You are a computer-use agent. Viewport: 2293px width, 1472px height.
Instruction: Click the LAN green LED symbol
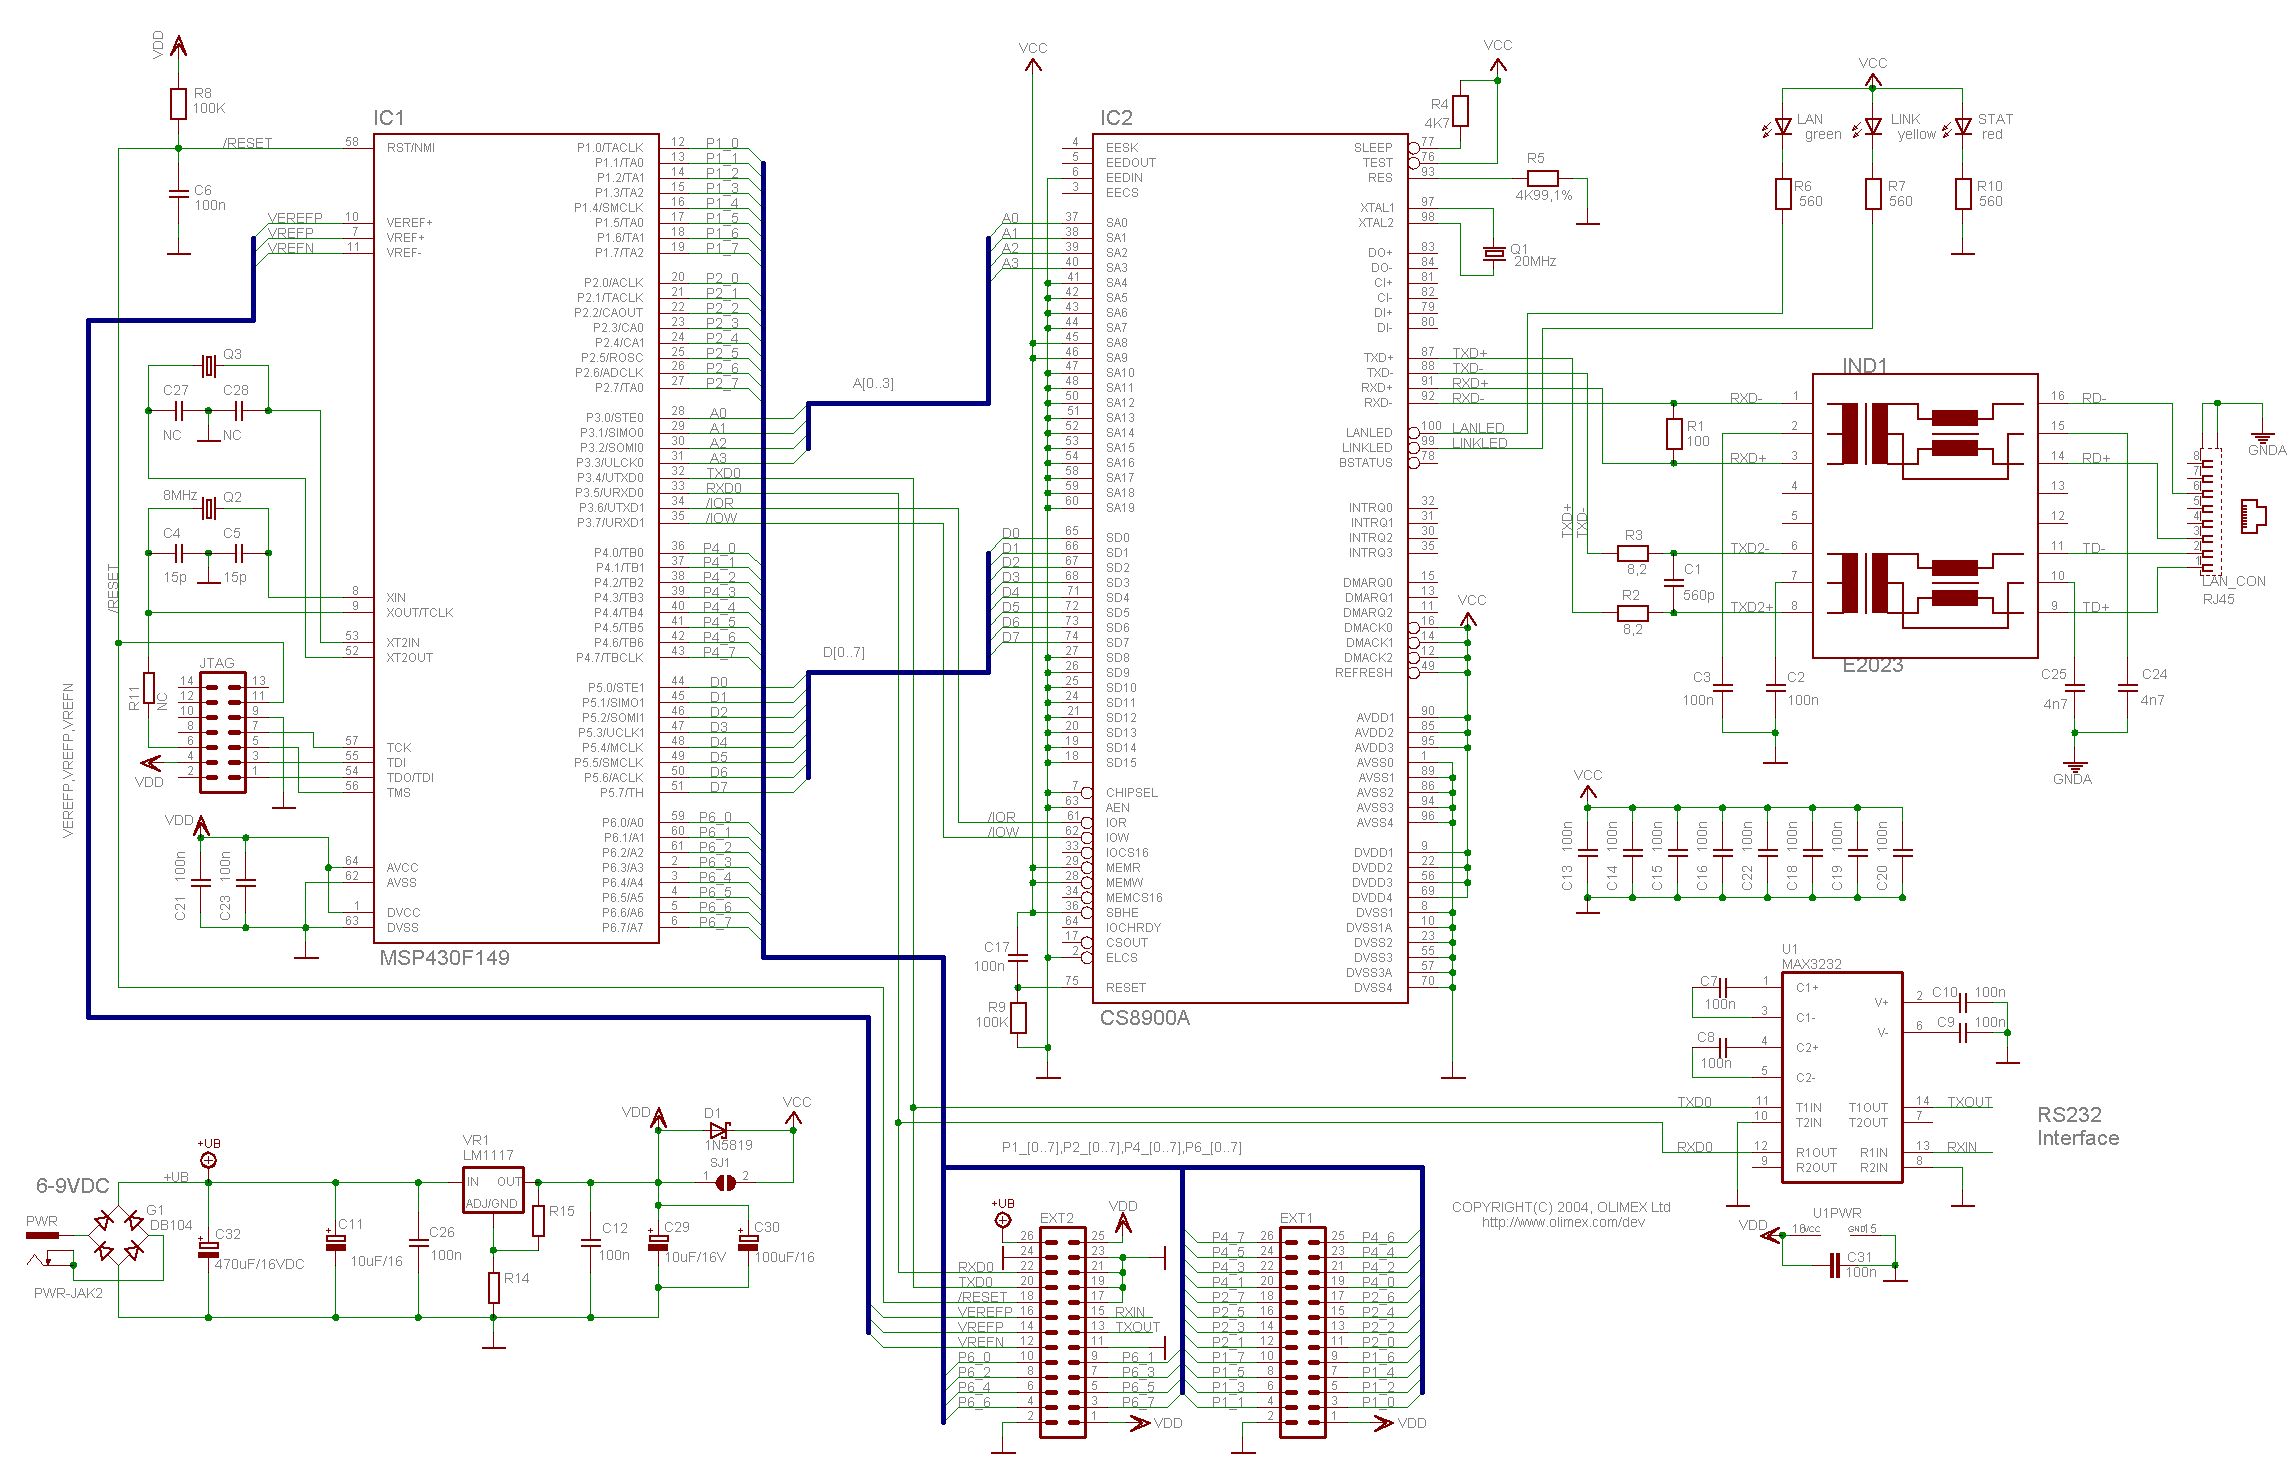click(x=1782, y=127)
